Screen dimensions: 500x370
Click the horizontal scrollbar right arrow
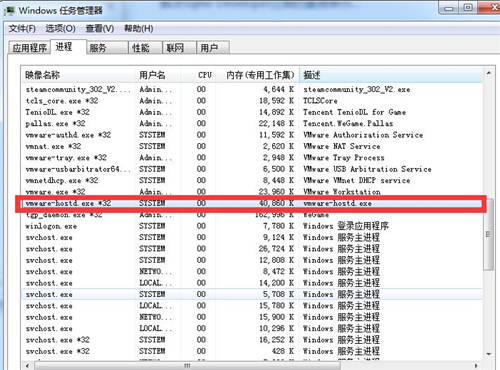tap(476, 366)
